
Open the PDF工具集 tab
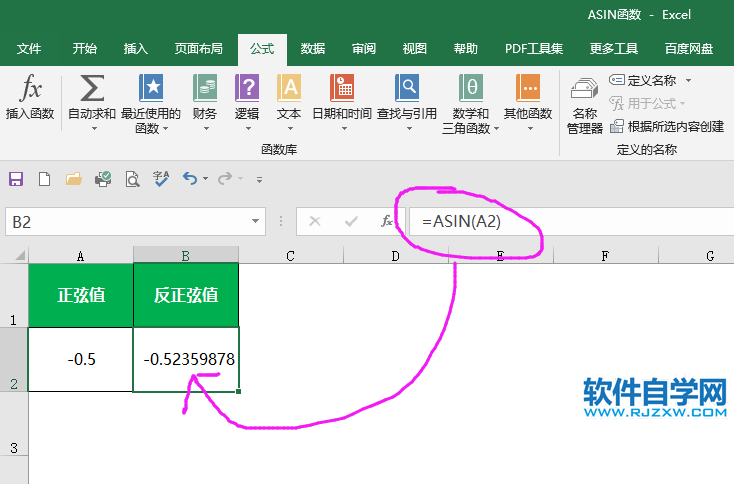click(534, 49)
